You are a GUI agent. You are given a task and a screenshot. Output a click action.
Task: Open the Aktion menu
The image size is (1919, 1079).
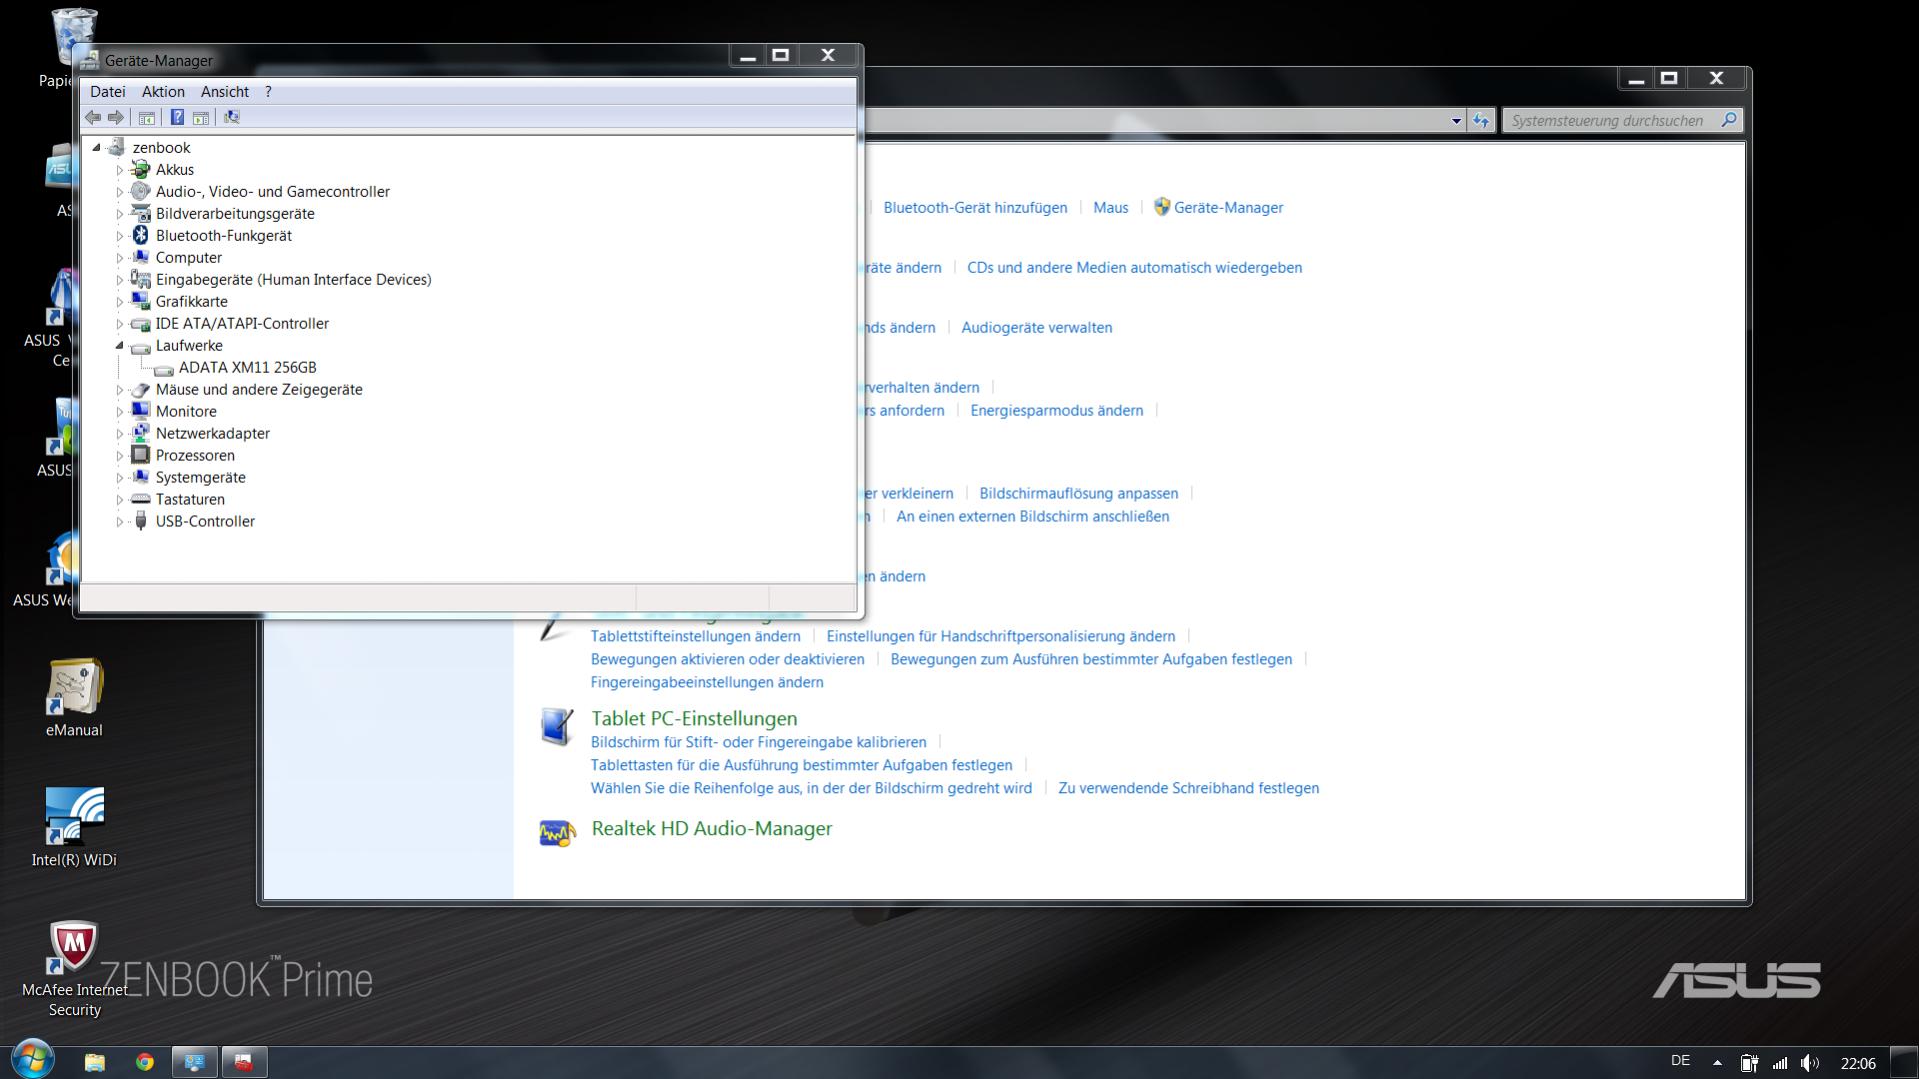(x=163, y=91)
